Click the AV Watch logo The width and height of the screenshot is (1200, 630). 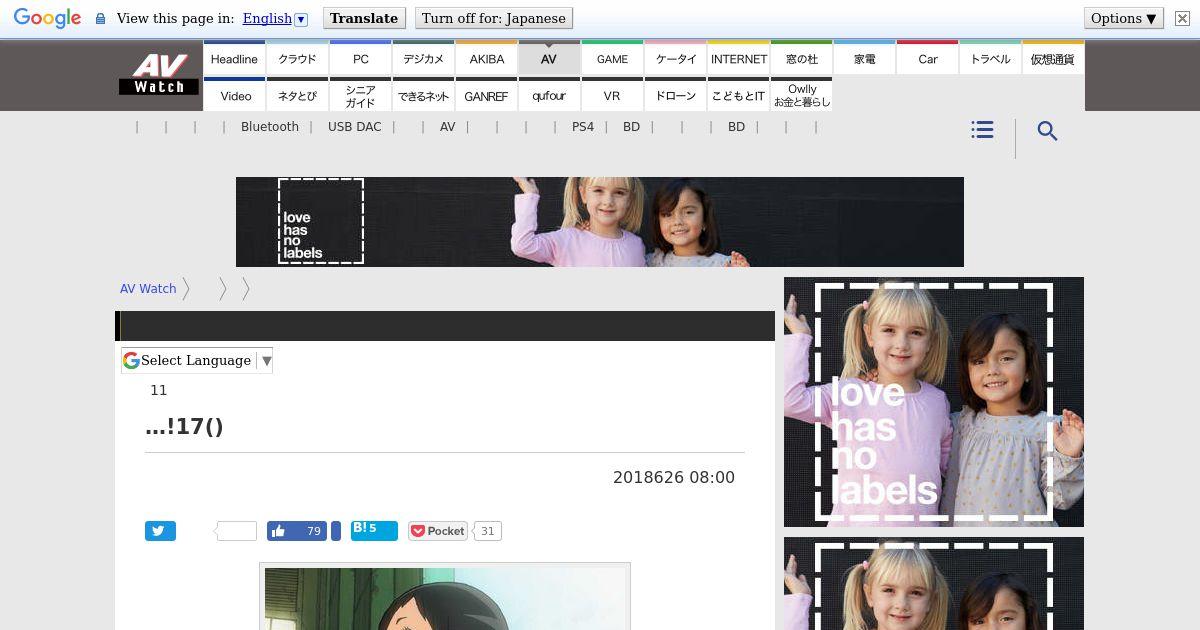tap(159, 74)
